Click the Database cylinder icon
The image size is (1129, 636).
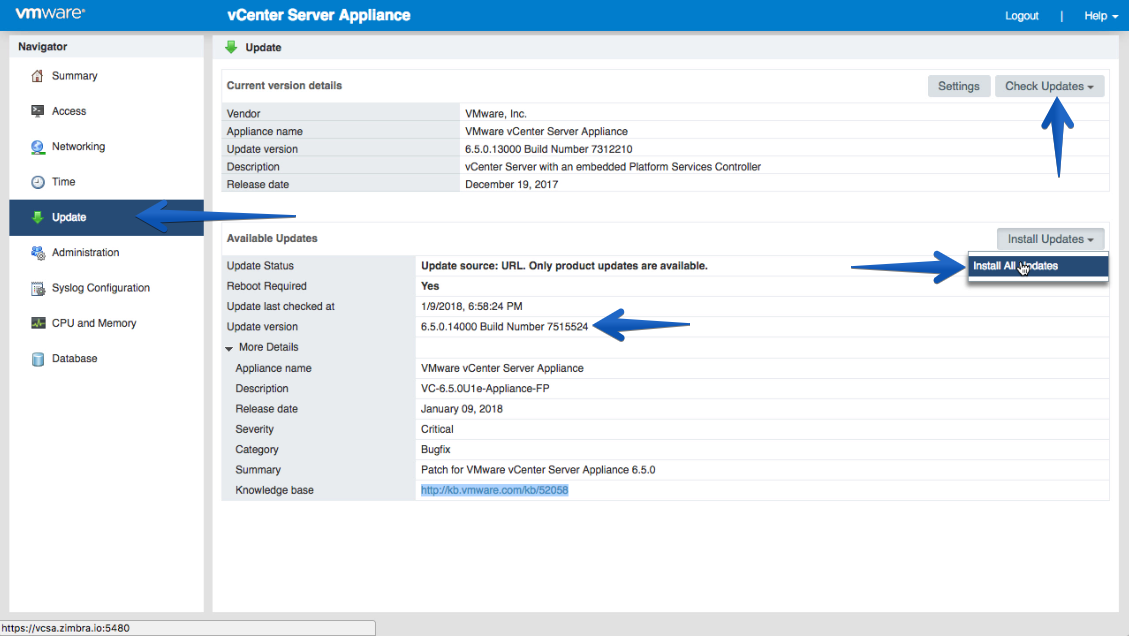pos(37,359)
